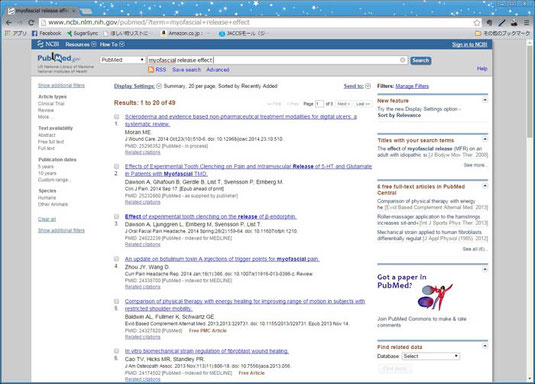Click Clear all filters link
The width and height of the screenshot is (535, 384).
pyautogui.click(x=47, y=219)
